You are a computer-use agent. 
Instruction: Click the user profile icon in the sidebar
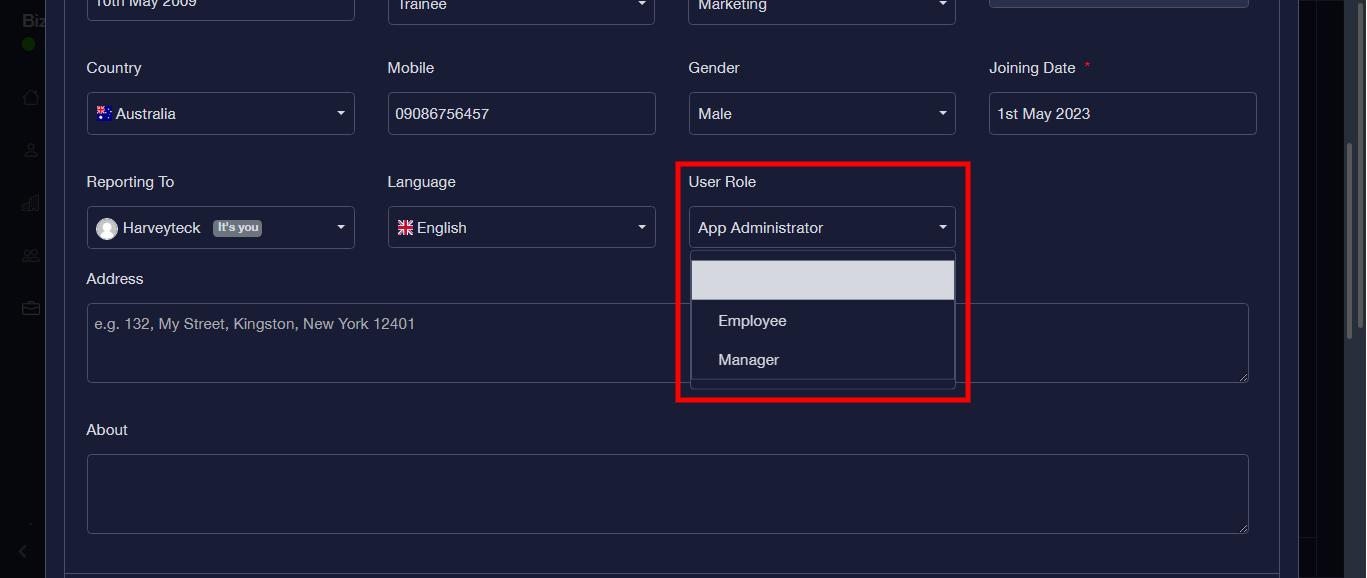tap(31, 150)
